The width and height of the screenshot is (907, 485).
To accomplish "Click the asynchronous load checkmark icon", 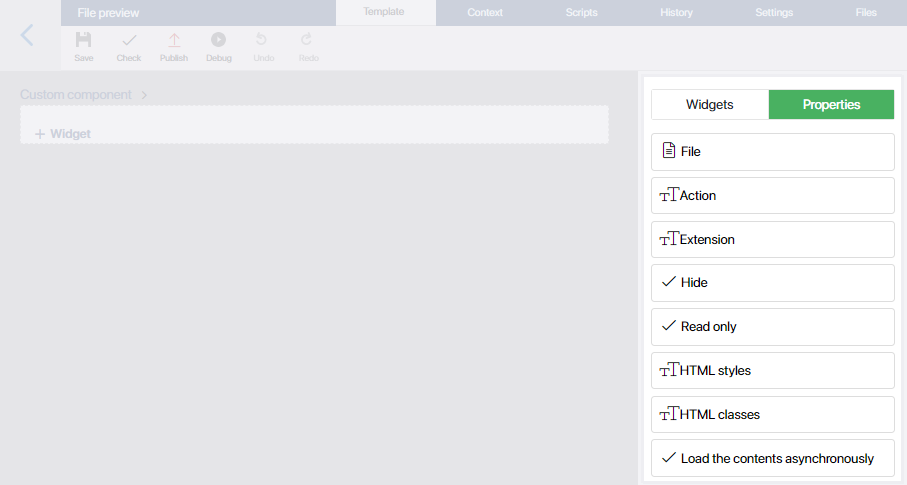I will click(669, 457).
